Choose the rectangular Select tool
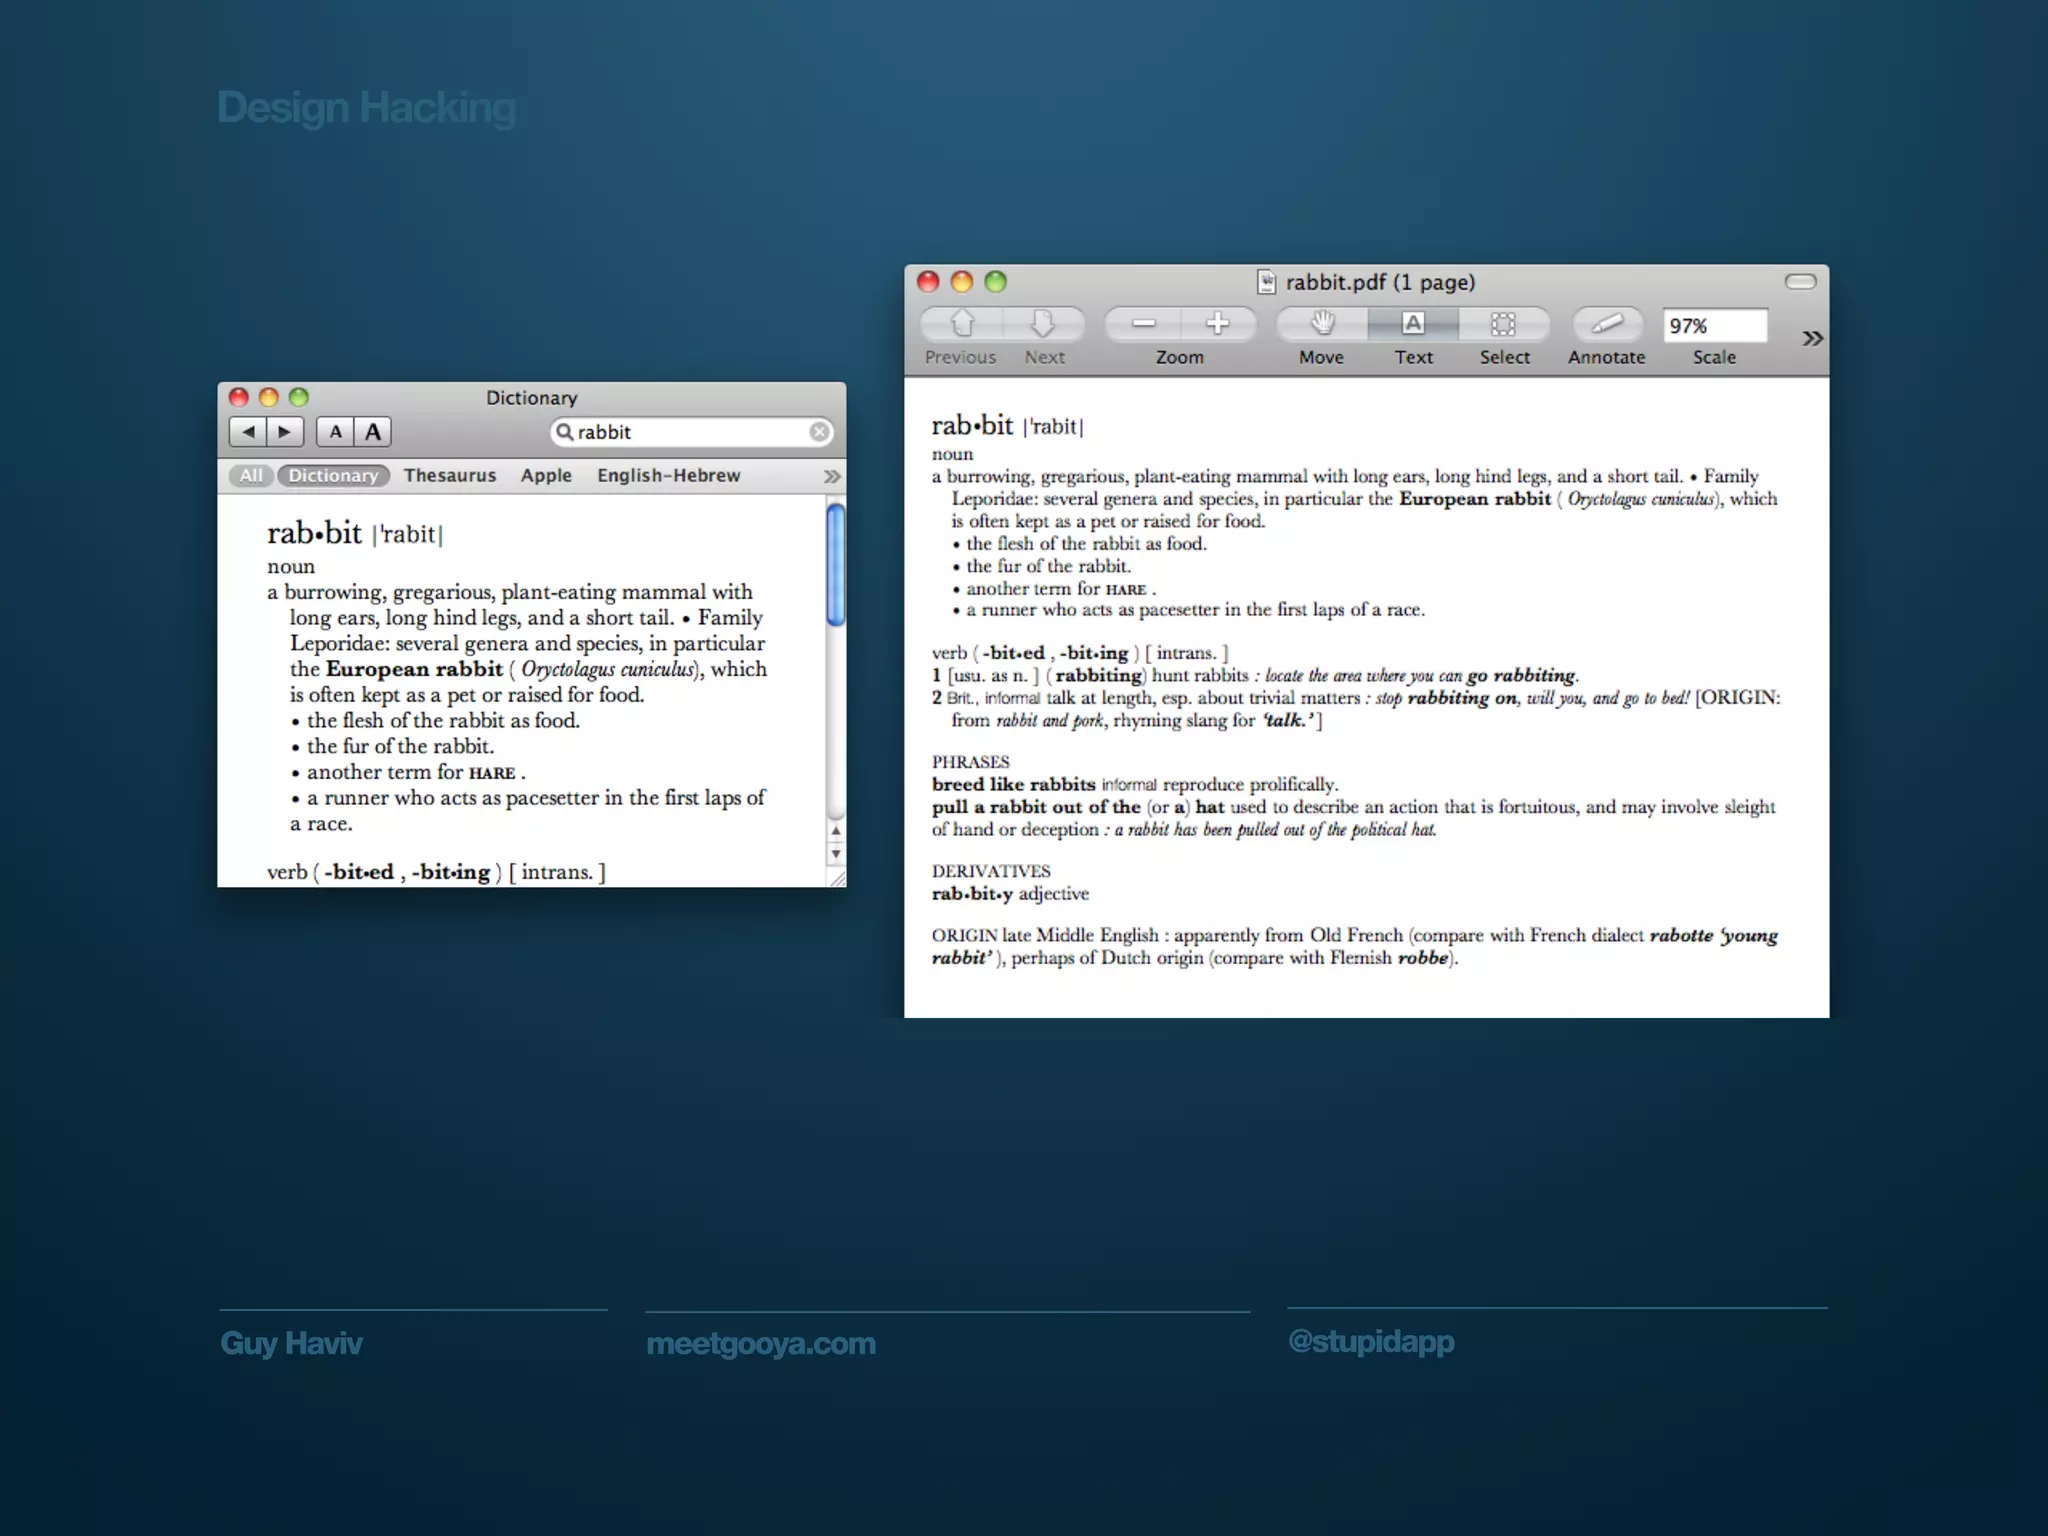 coord(1503,324)
